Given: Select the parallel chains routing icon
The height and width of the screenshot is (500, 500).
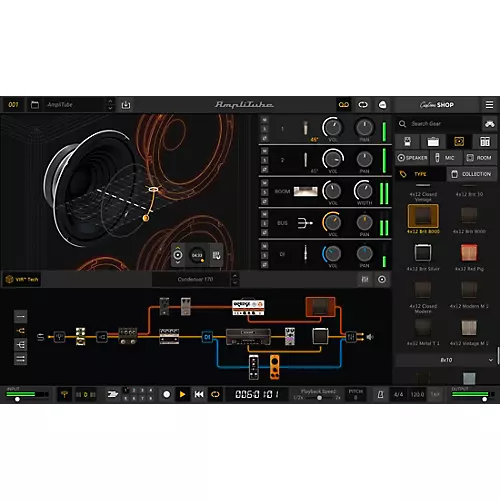Looking at the screenshot, I should (20, 359).
